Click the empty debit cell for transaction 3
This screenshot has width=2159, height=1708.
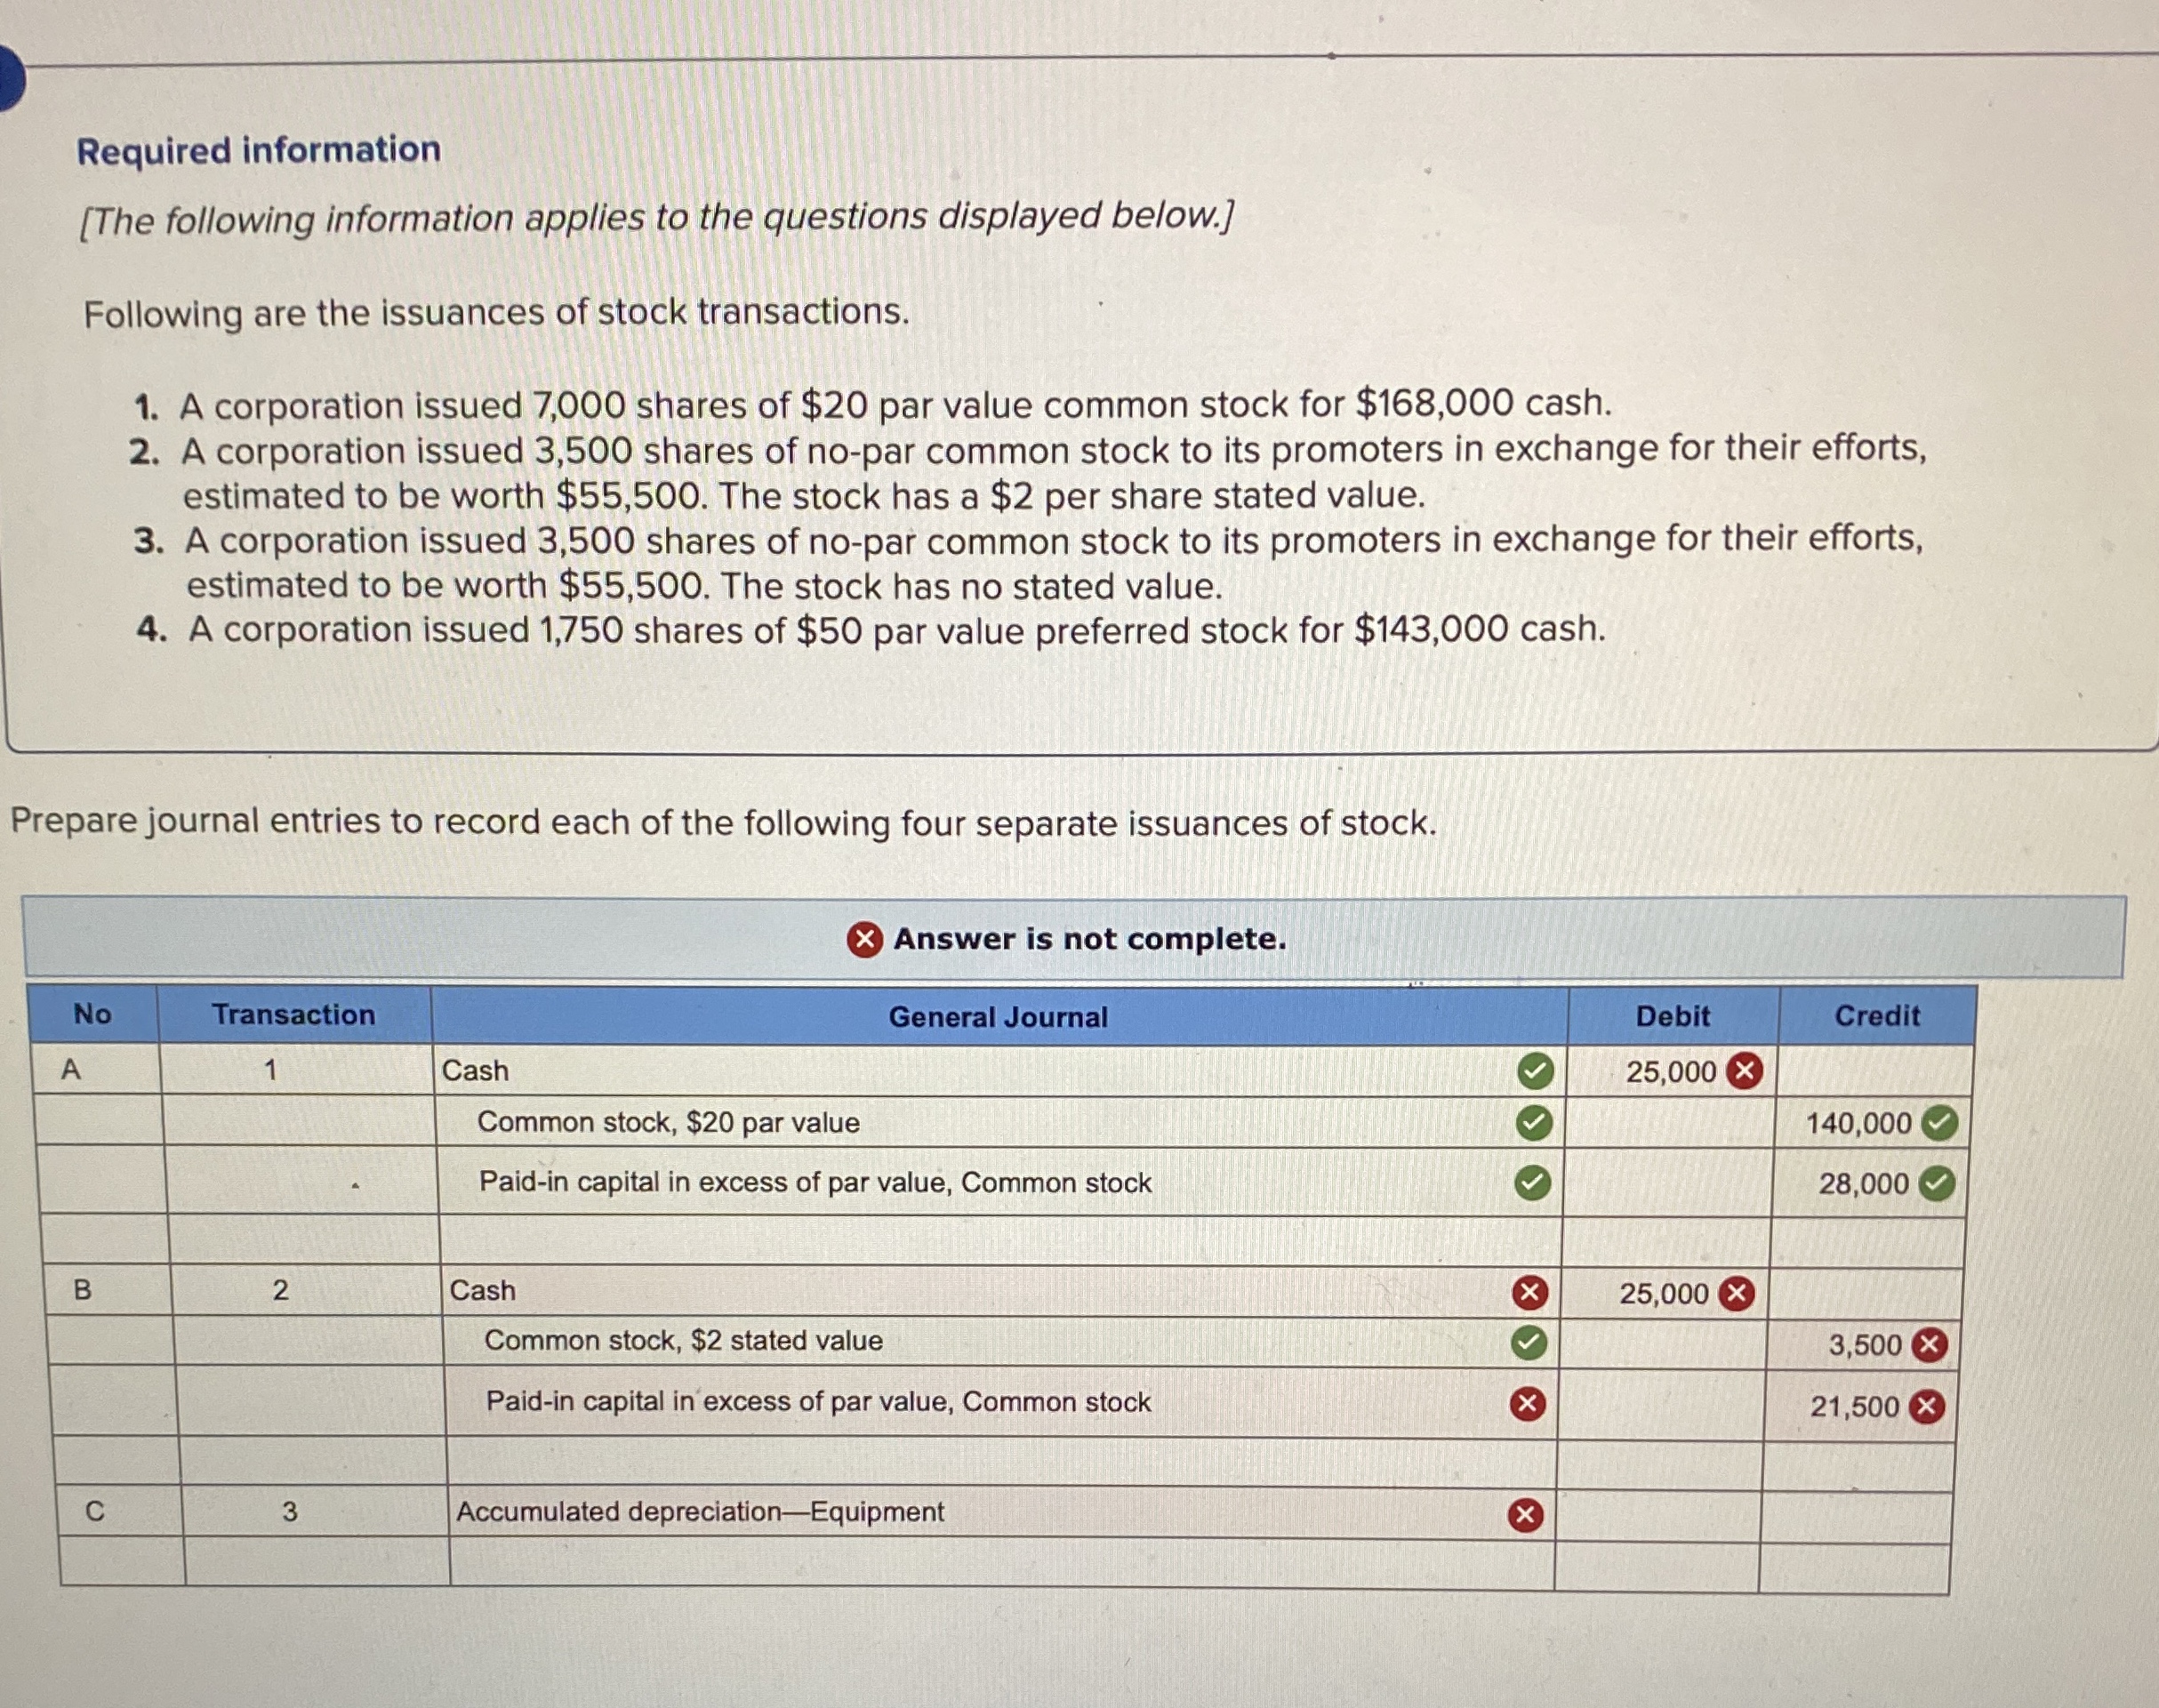[x=1658, y=1516]
